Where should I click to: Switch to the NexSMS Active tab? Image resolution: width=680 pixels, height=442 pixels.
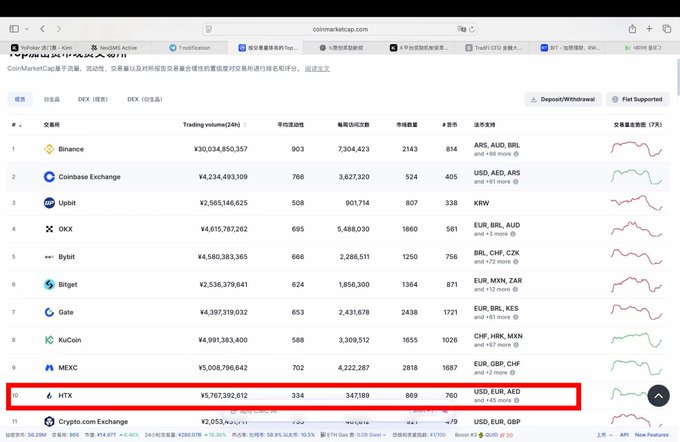coord(114,48)
